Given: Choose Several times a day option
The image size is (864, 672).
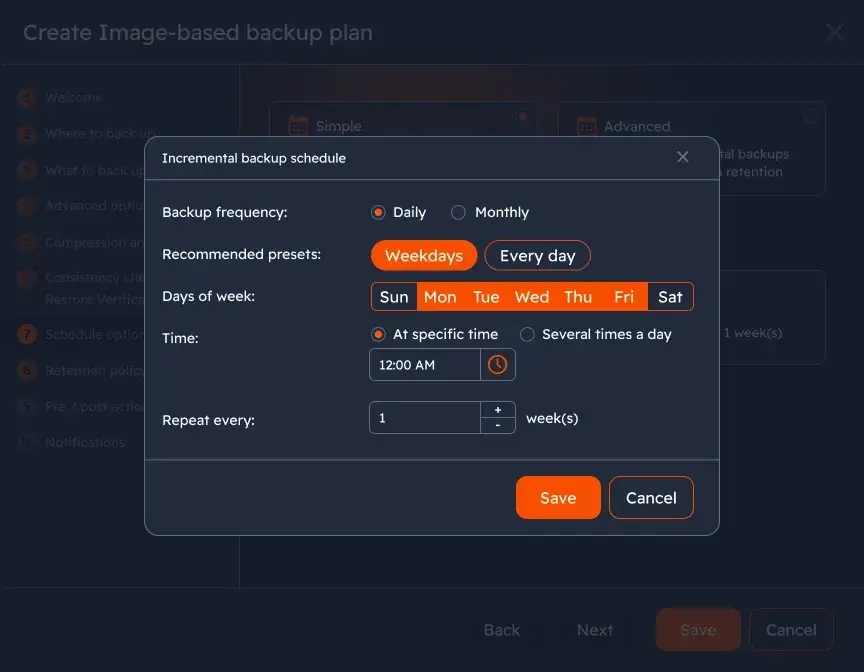Looking at the screenshot, I should click(x=527, y=334).
